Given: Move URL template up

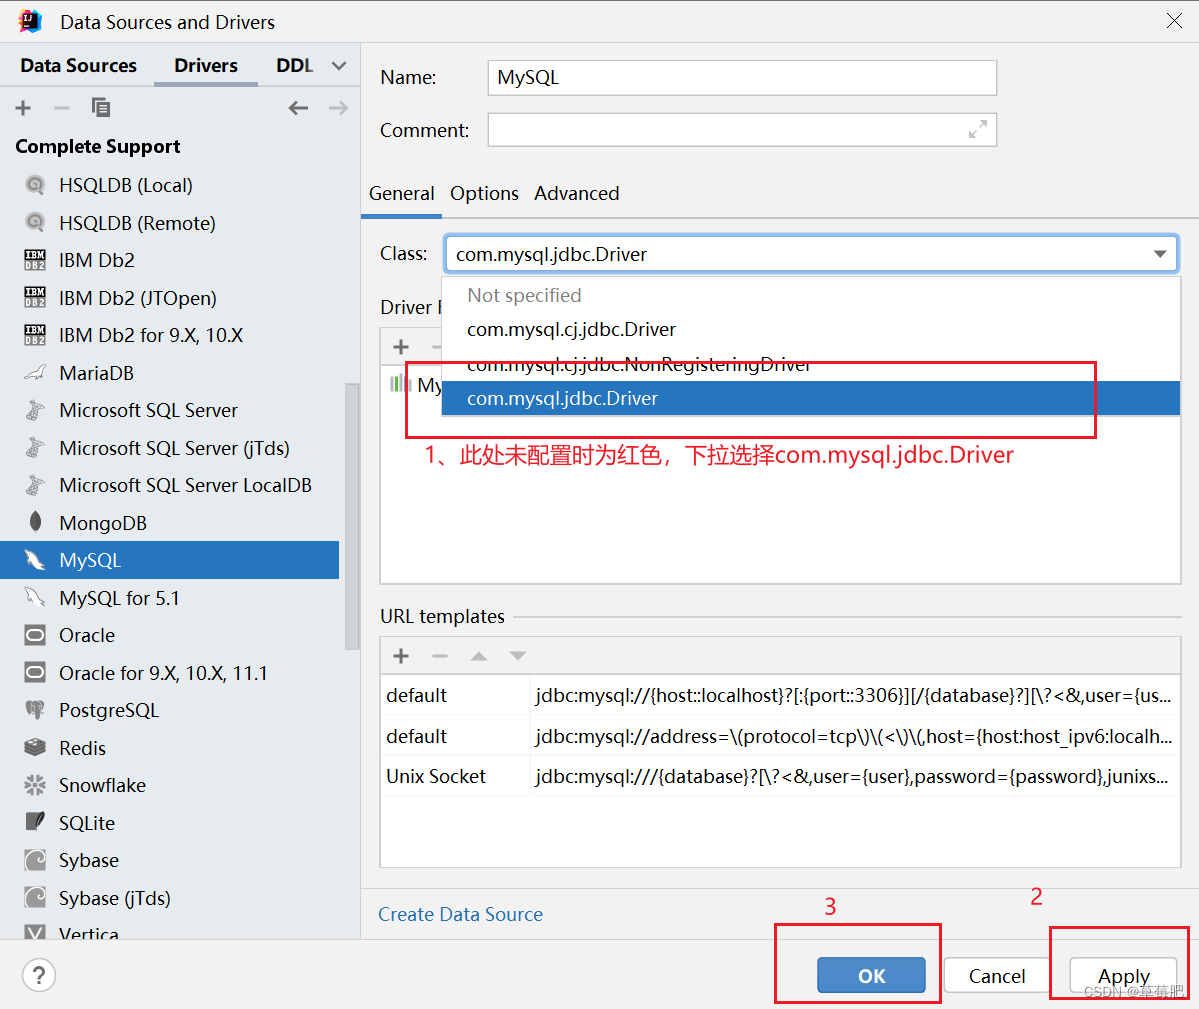Looking at the screenshot, I should (x=479, y=656).
